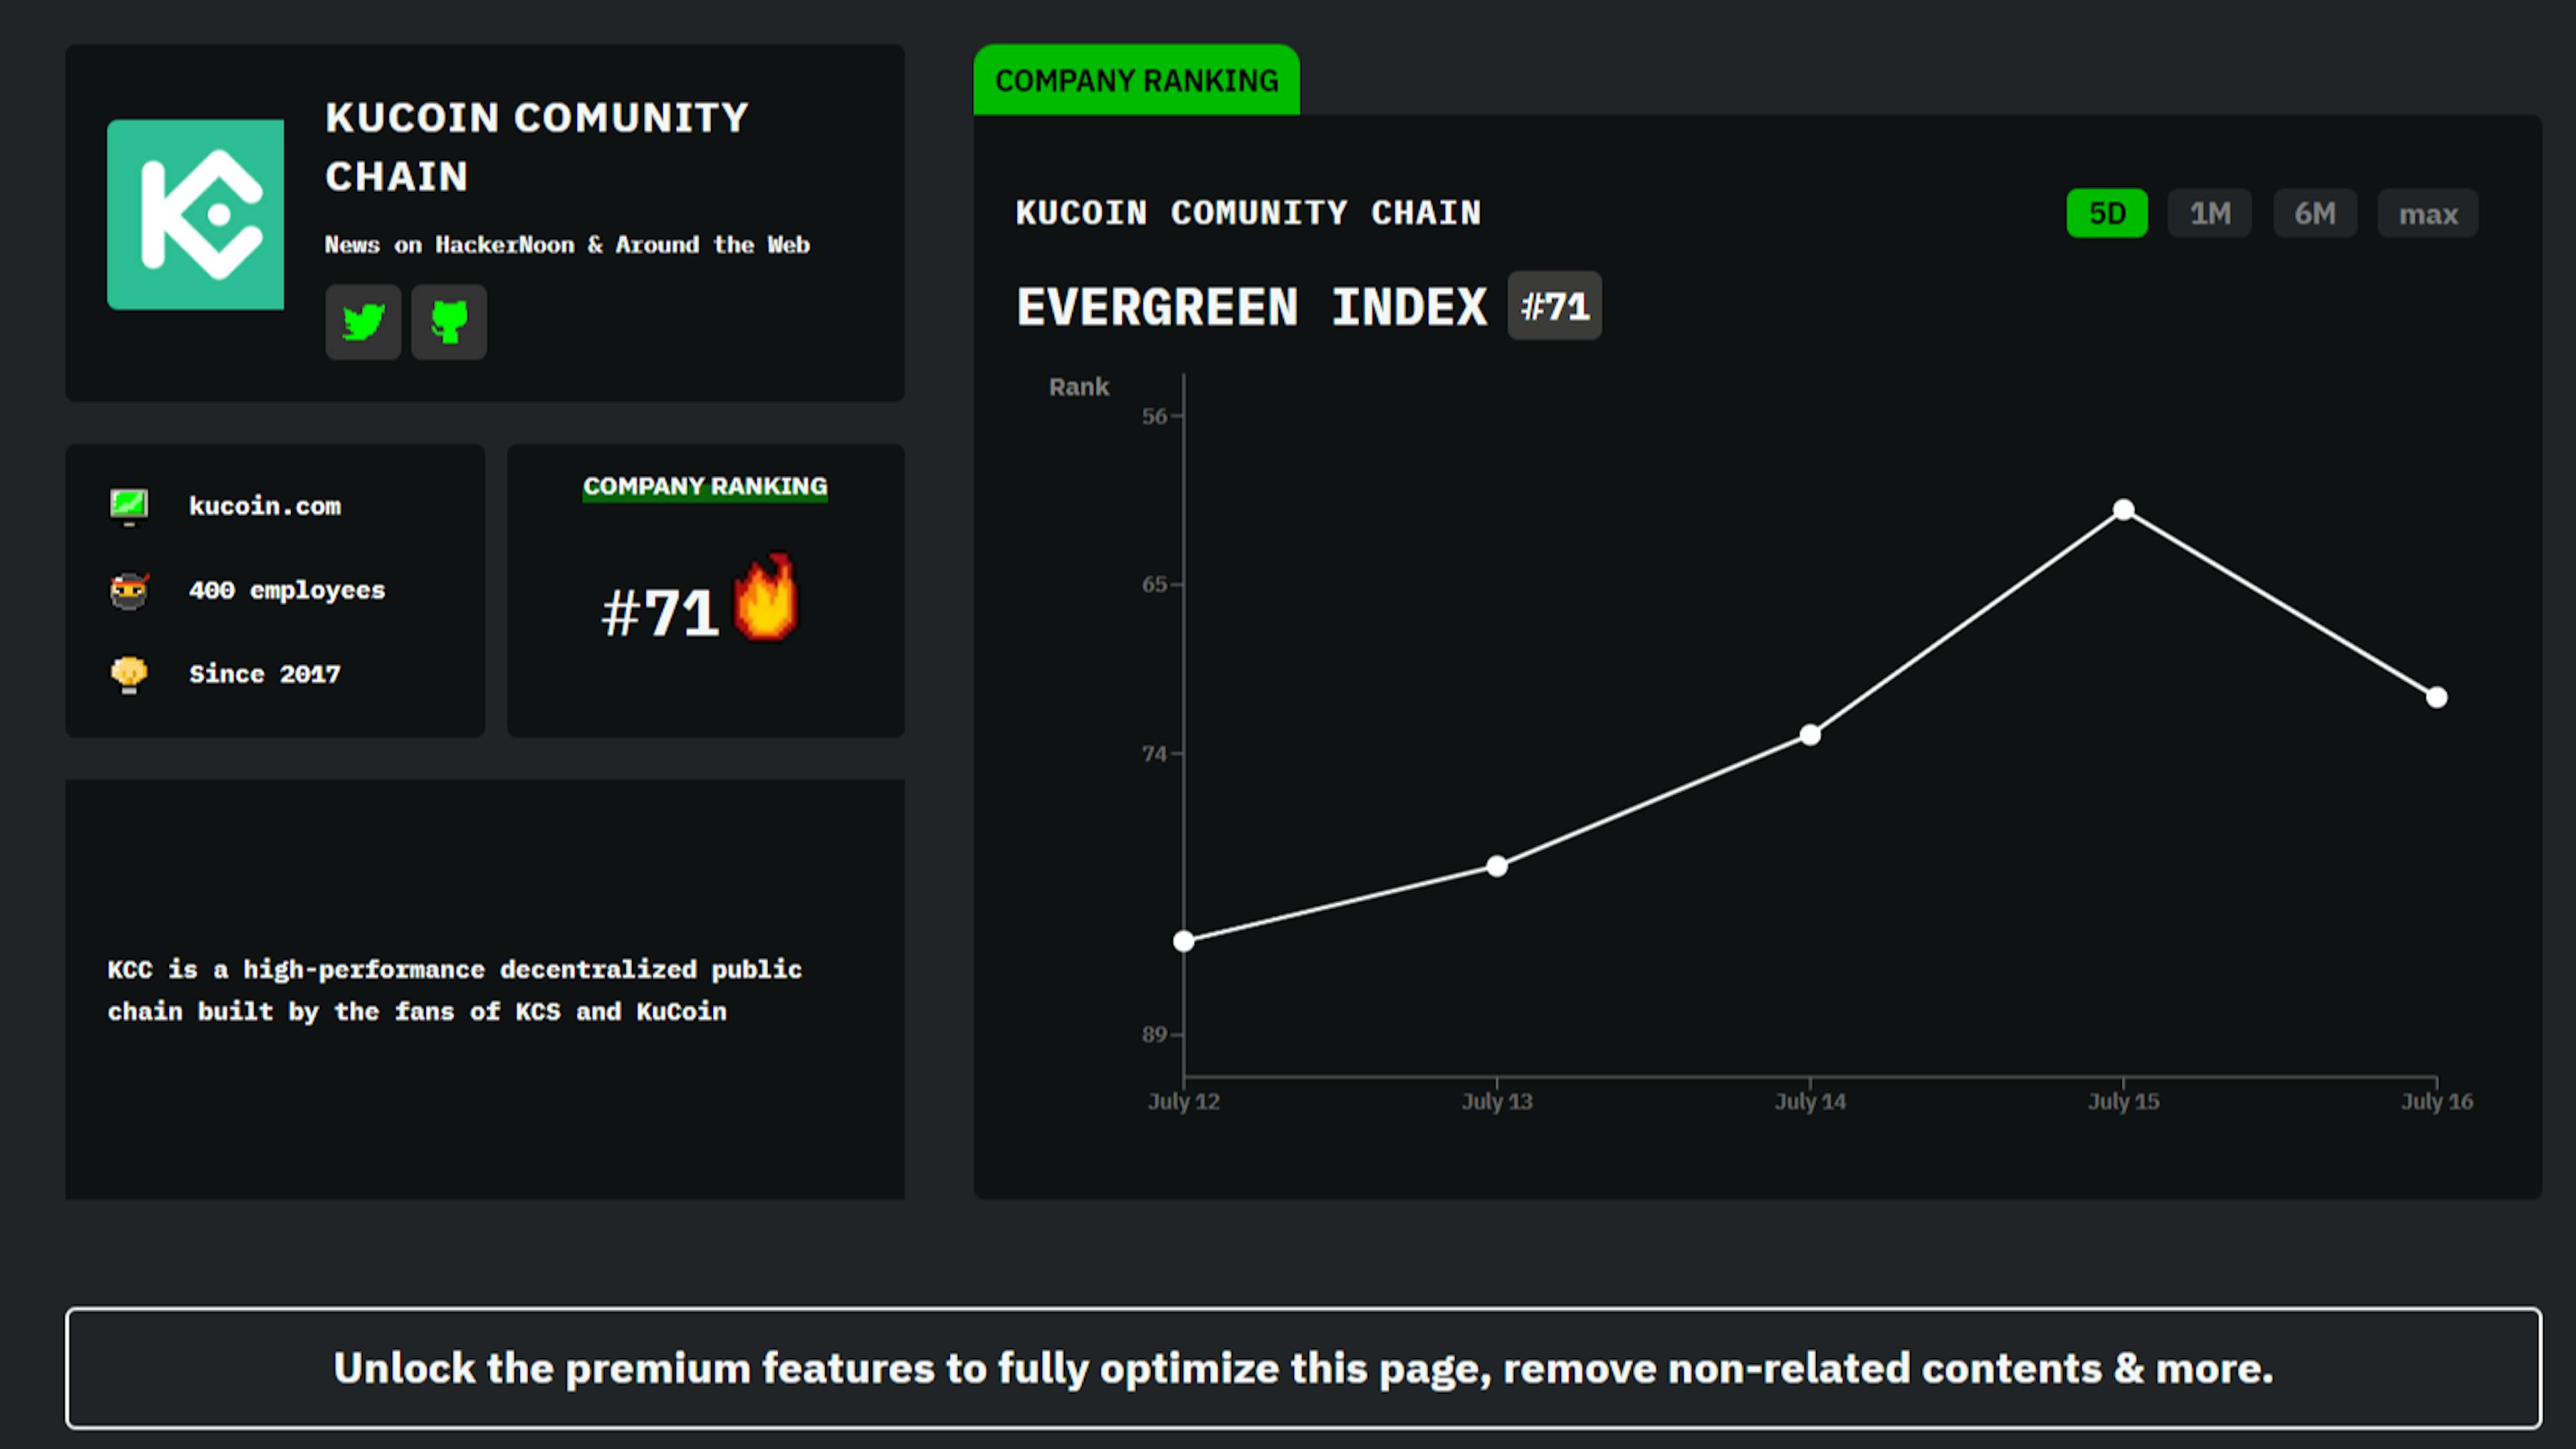Image resolution: width=2576 pixels, height=1449 pixels.
Task: Click the KUCOIN COMUNITY CHAIN heading
Action: (537, 147)
